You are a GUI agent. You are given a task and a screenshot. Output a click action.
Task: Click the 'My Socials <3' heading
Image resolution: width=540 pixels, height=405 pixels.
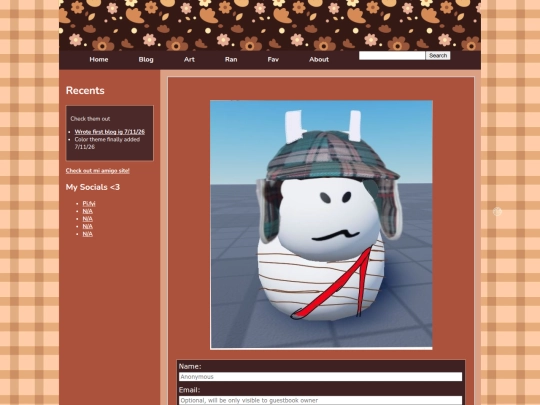pos(93,187)
